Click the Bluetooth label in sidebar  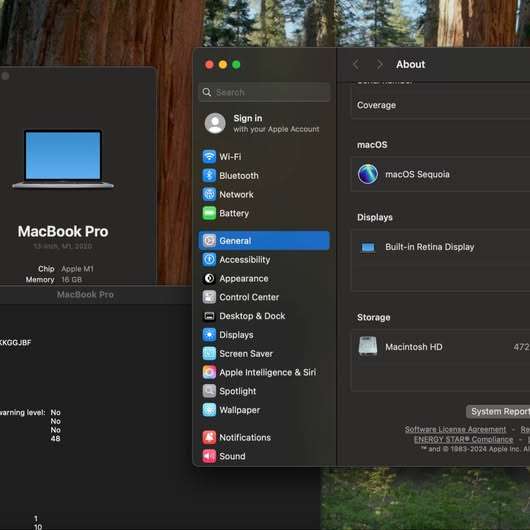[x=239, y=176]
